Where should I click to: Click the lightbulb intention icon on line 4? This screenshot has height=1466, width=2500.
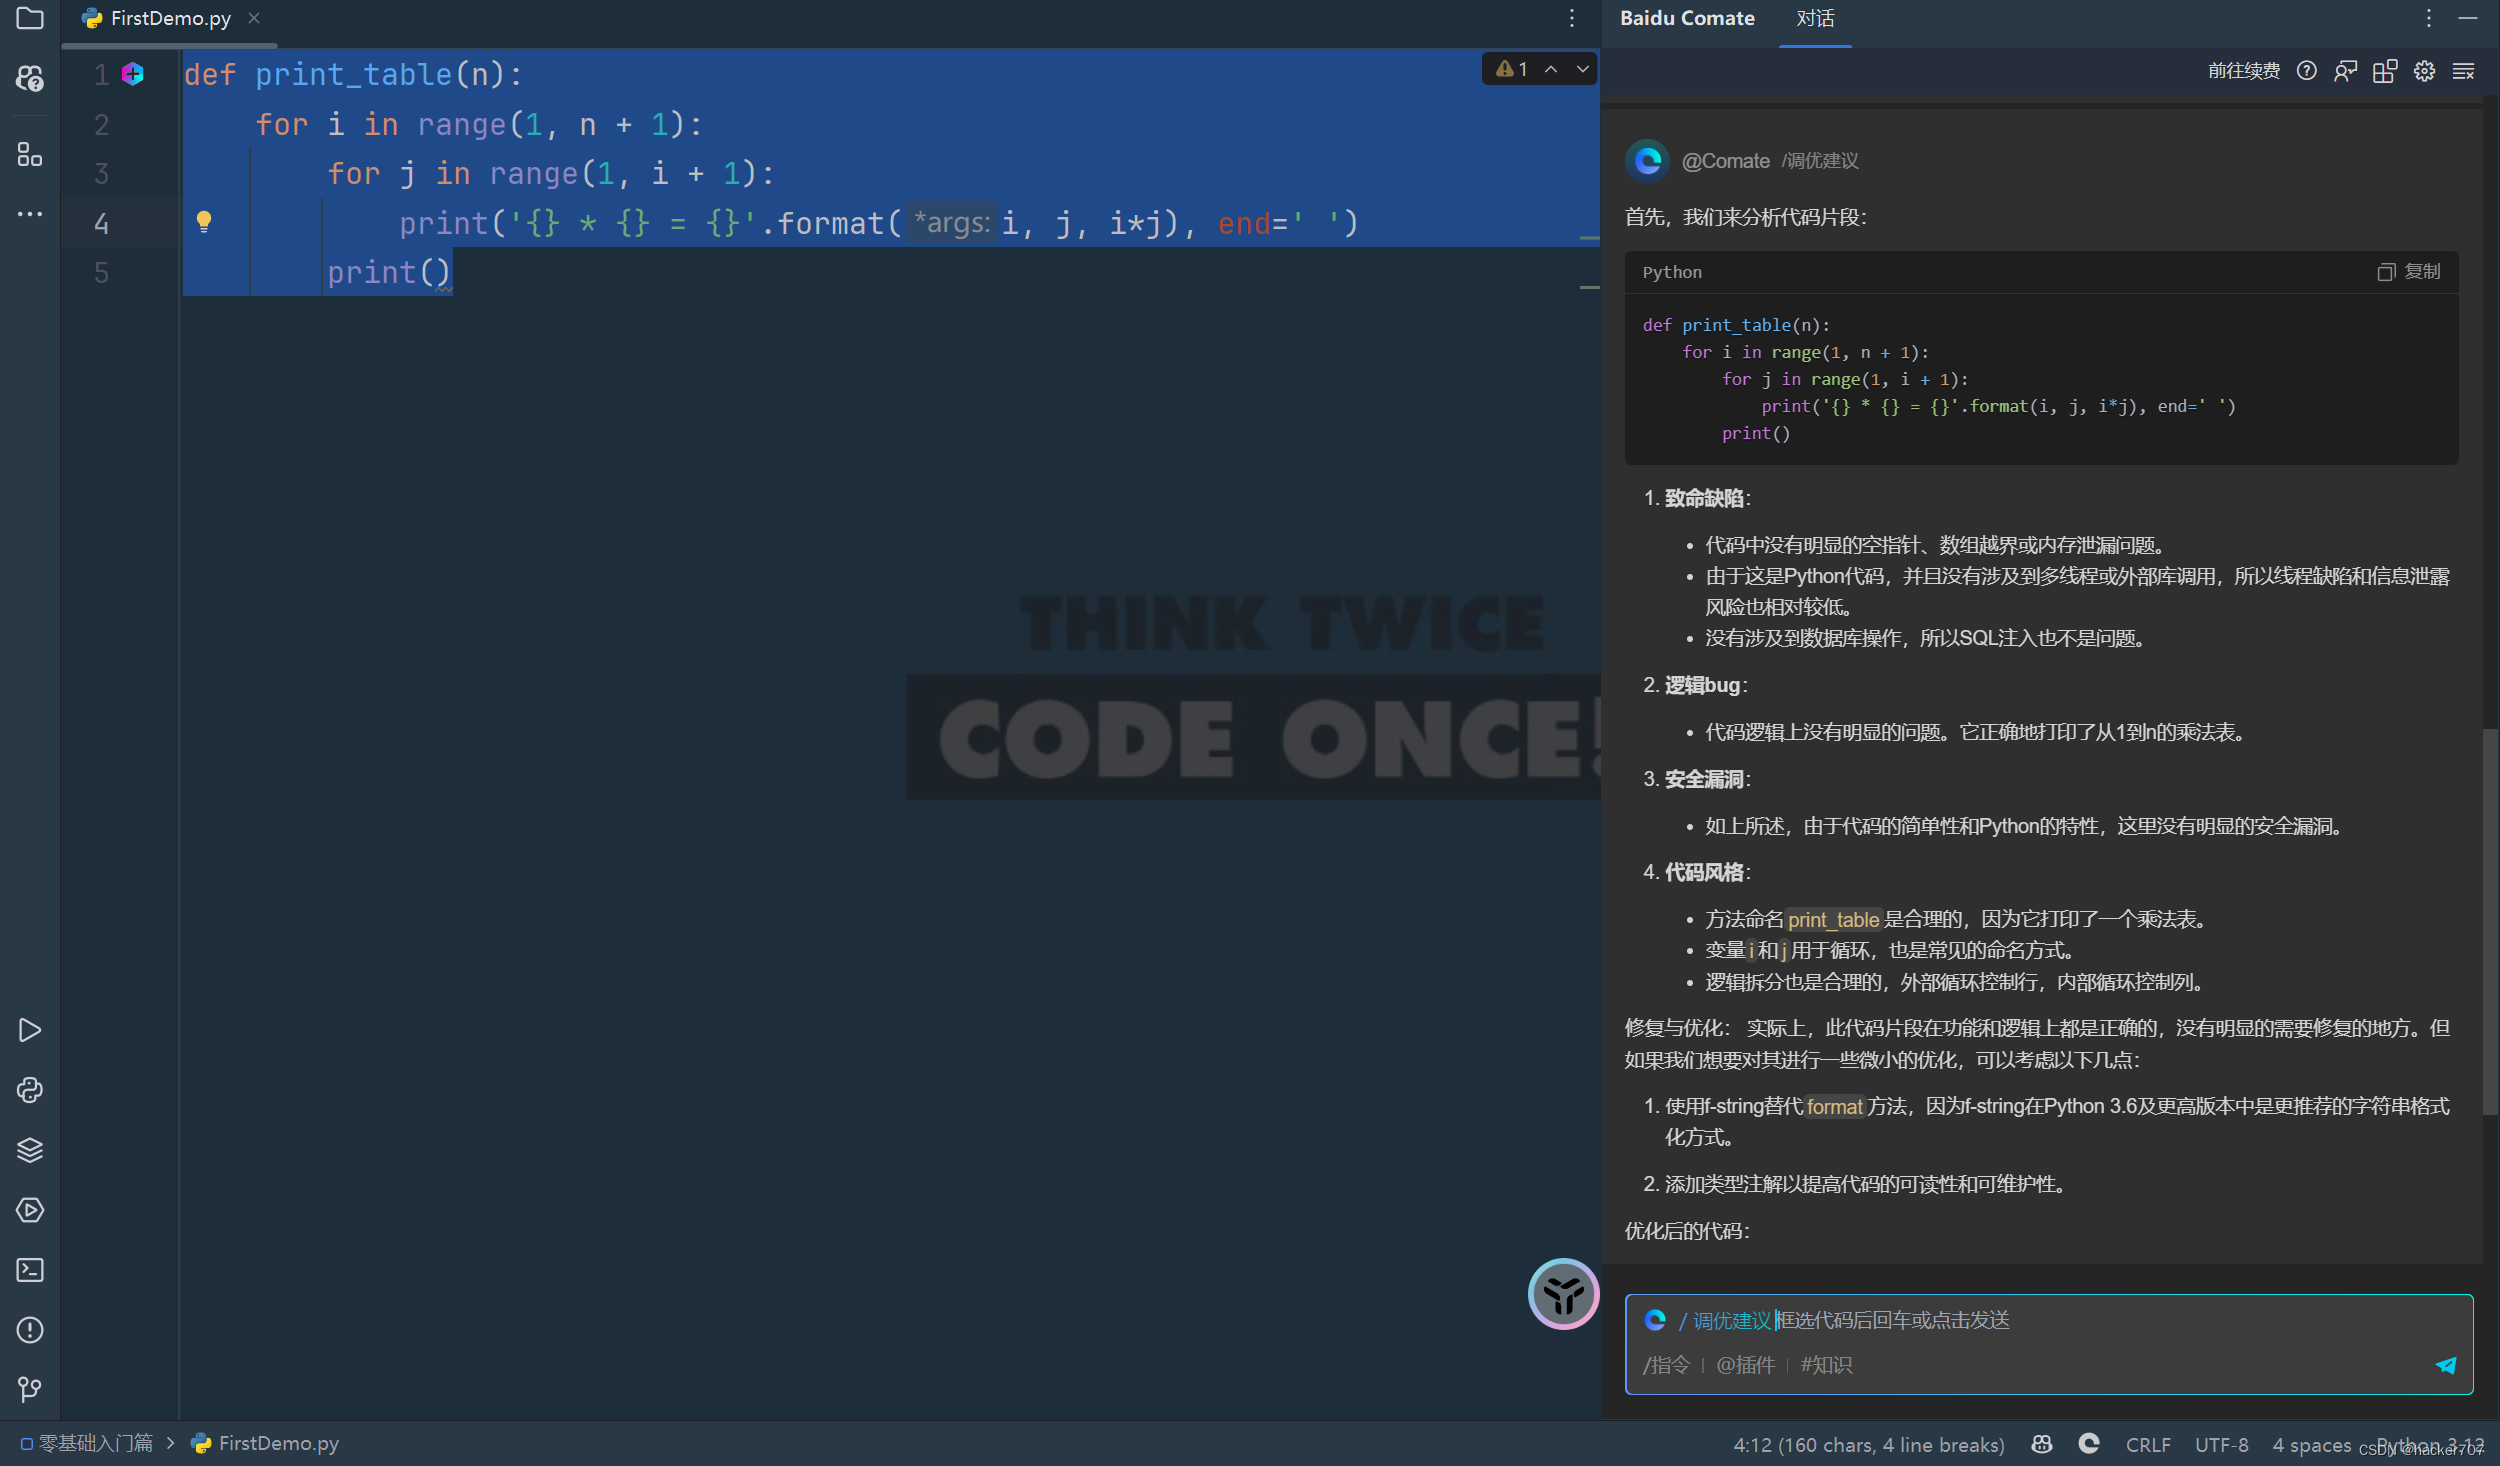point(204,222)
